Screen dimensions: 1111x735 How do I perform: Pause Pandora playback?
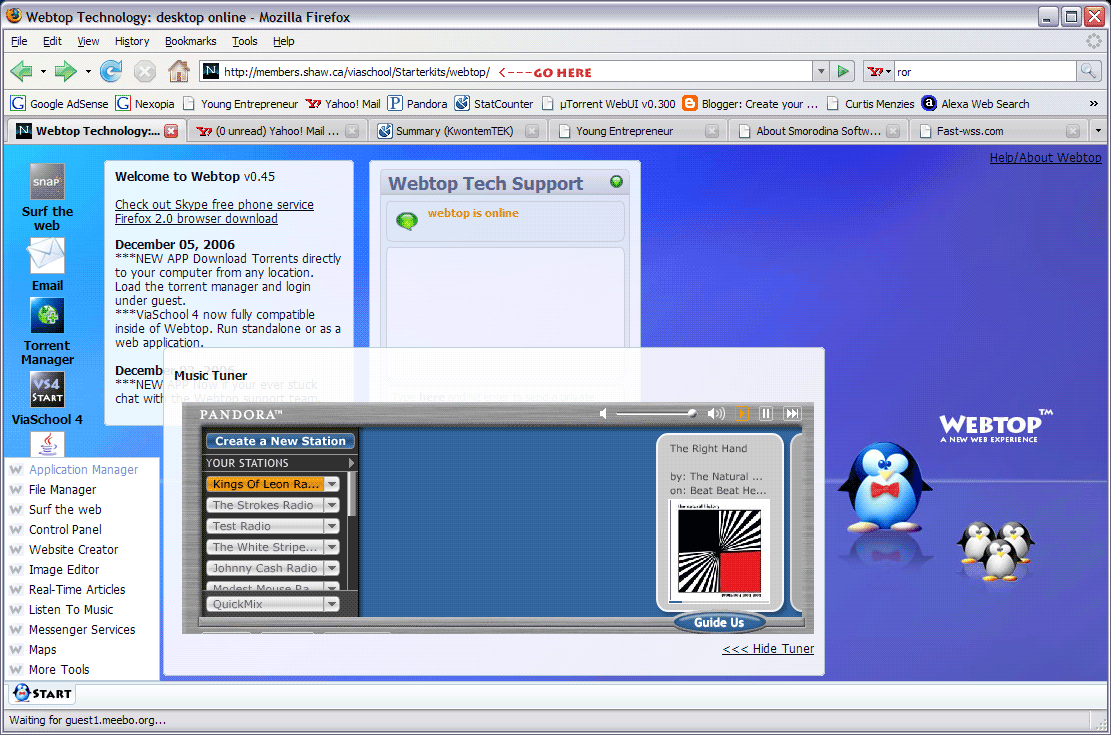point(766,413)
